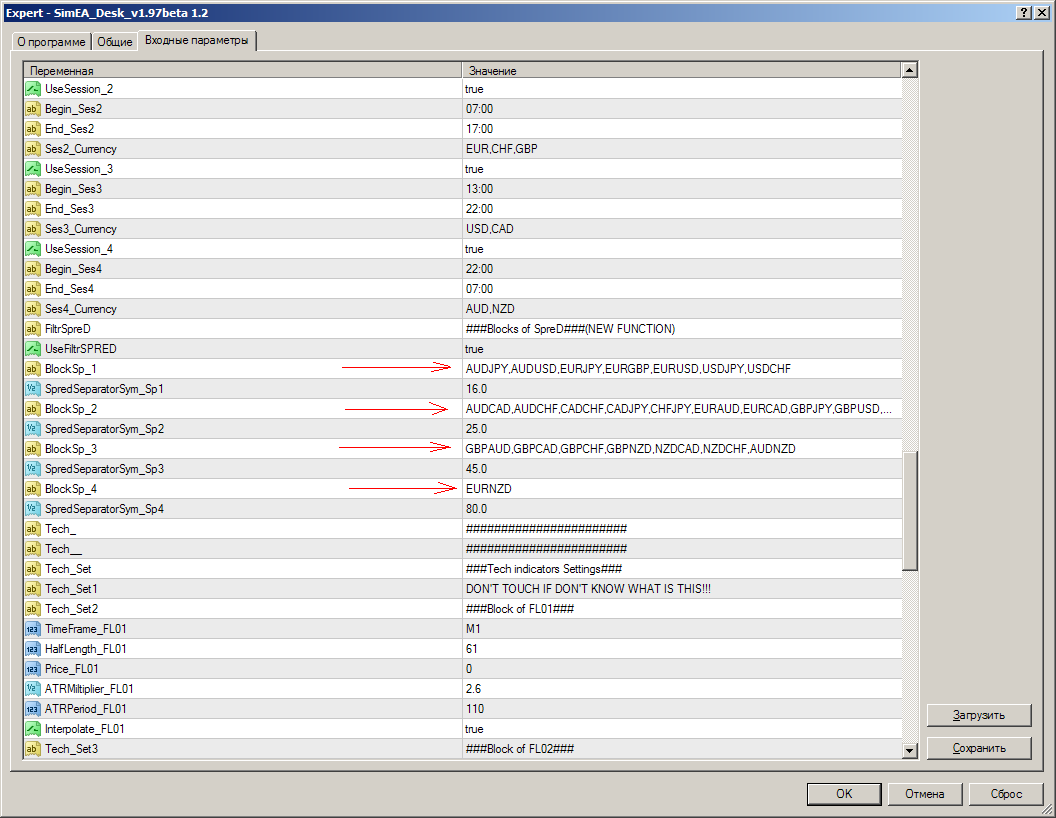Click the boolean icon beside UseSession_3

[x=32, y=169]
